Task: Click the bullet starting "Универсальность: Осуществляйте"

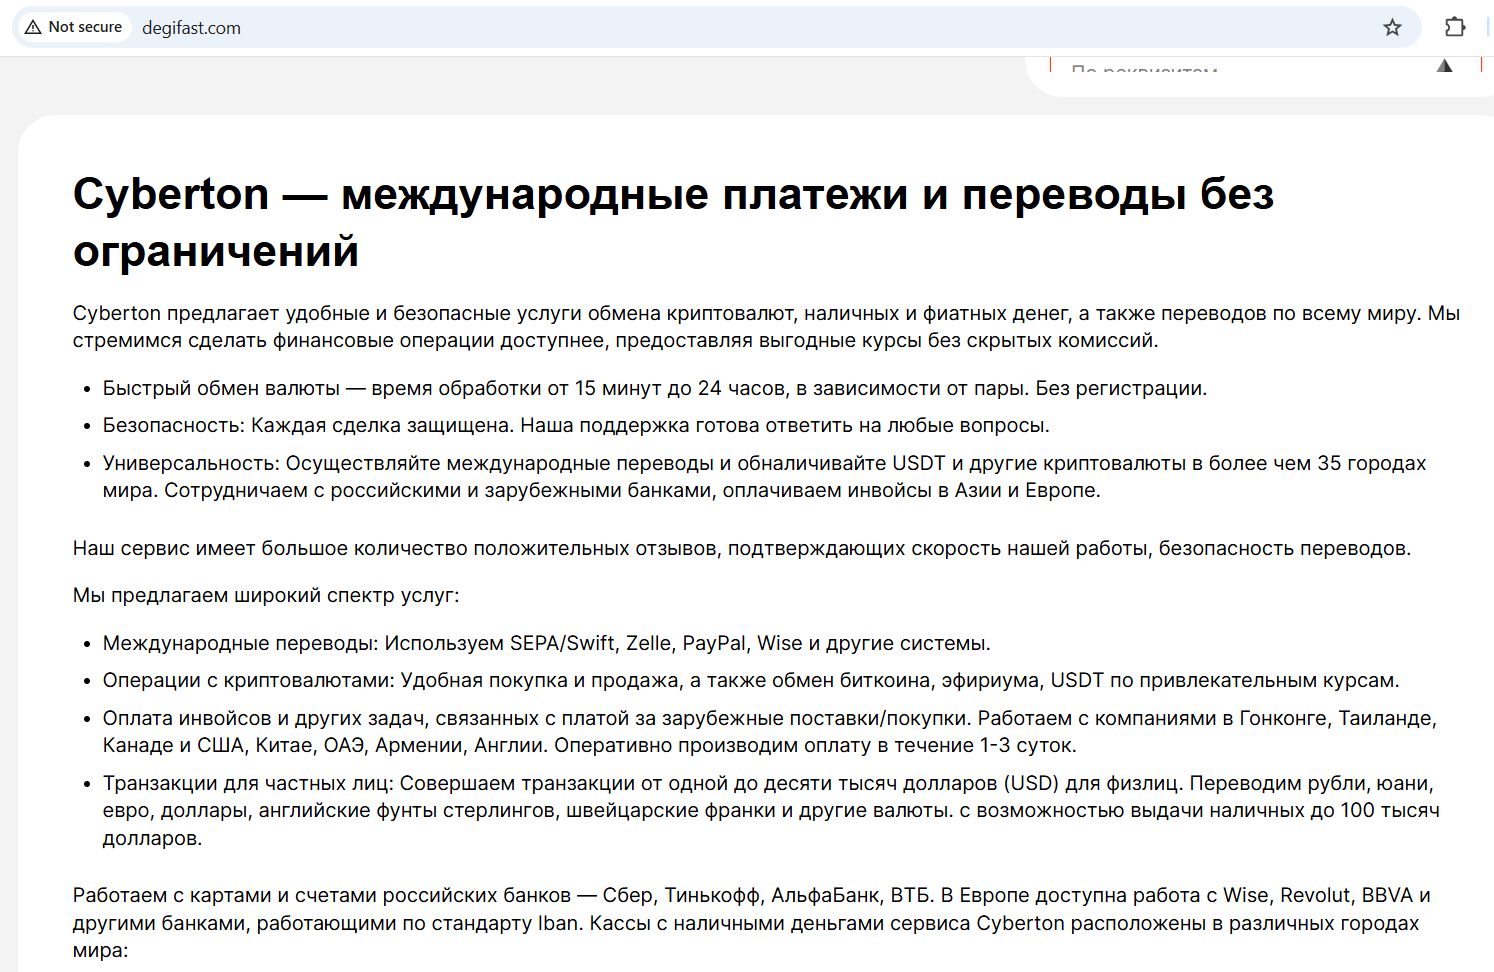Action: pos(764,477)
